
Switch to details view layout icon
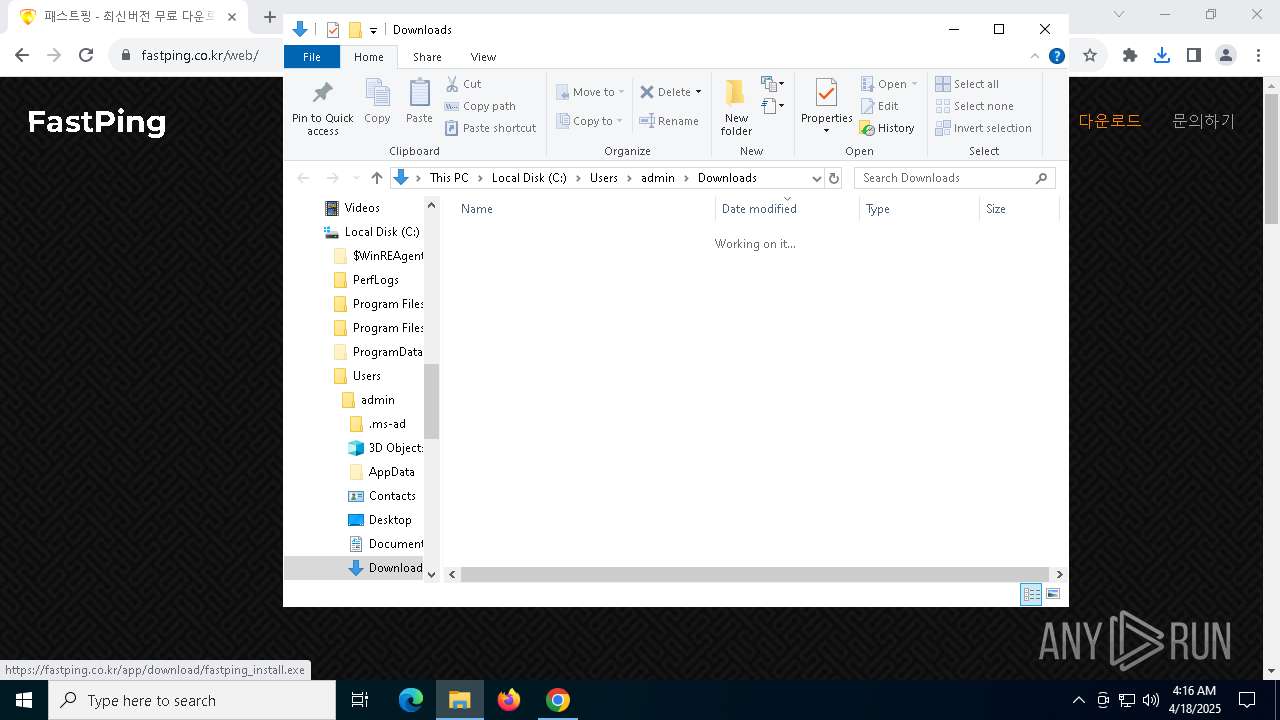click(1031, 594)
